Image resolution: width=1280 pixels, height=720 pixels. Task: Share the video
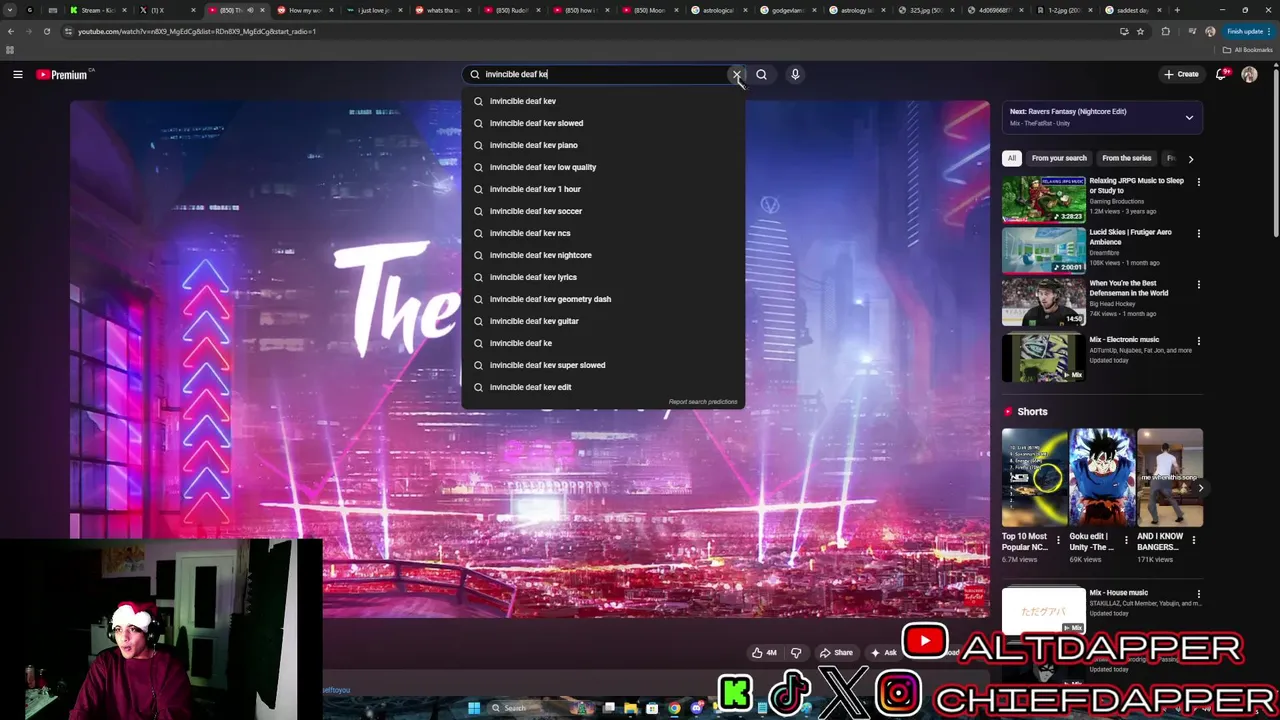pos(836,653)
